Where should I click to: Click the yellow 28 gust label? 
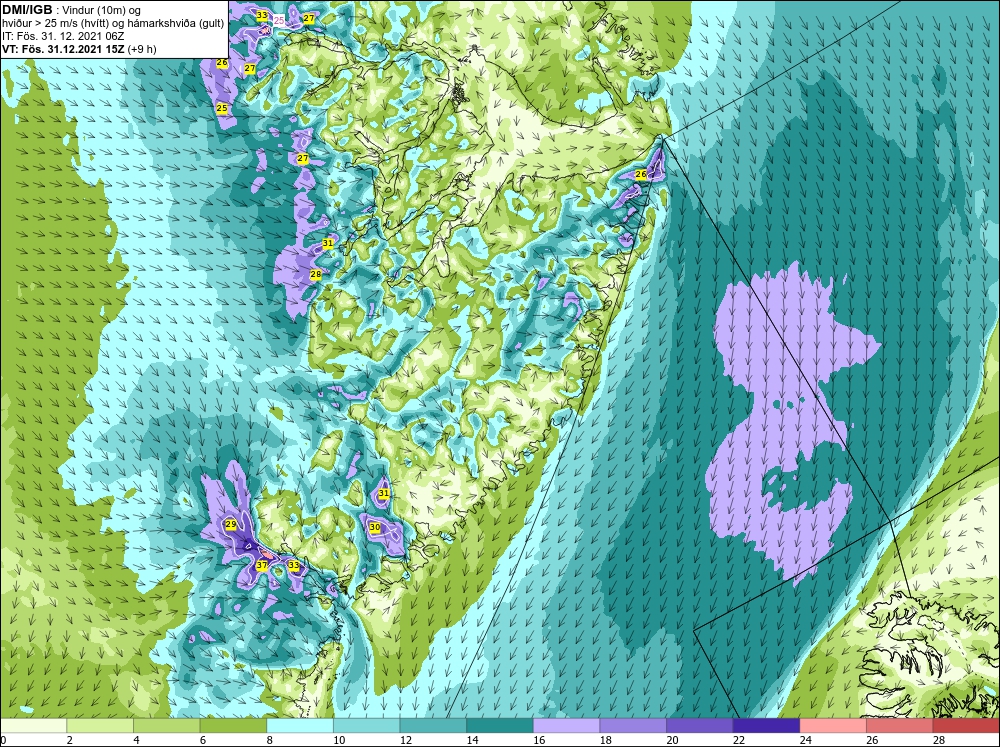pos(316,274)
